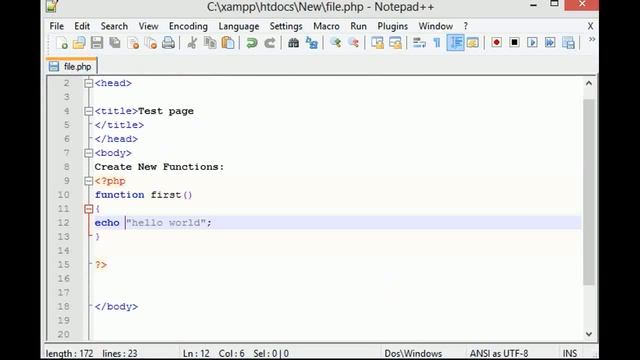This screenshot has width=640, height=360.
Task: Stop macro recording with the square icon
Action: point(514,43)
